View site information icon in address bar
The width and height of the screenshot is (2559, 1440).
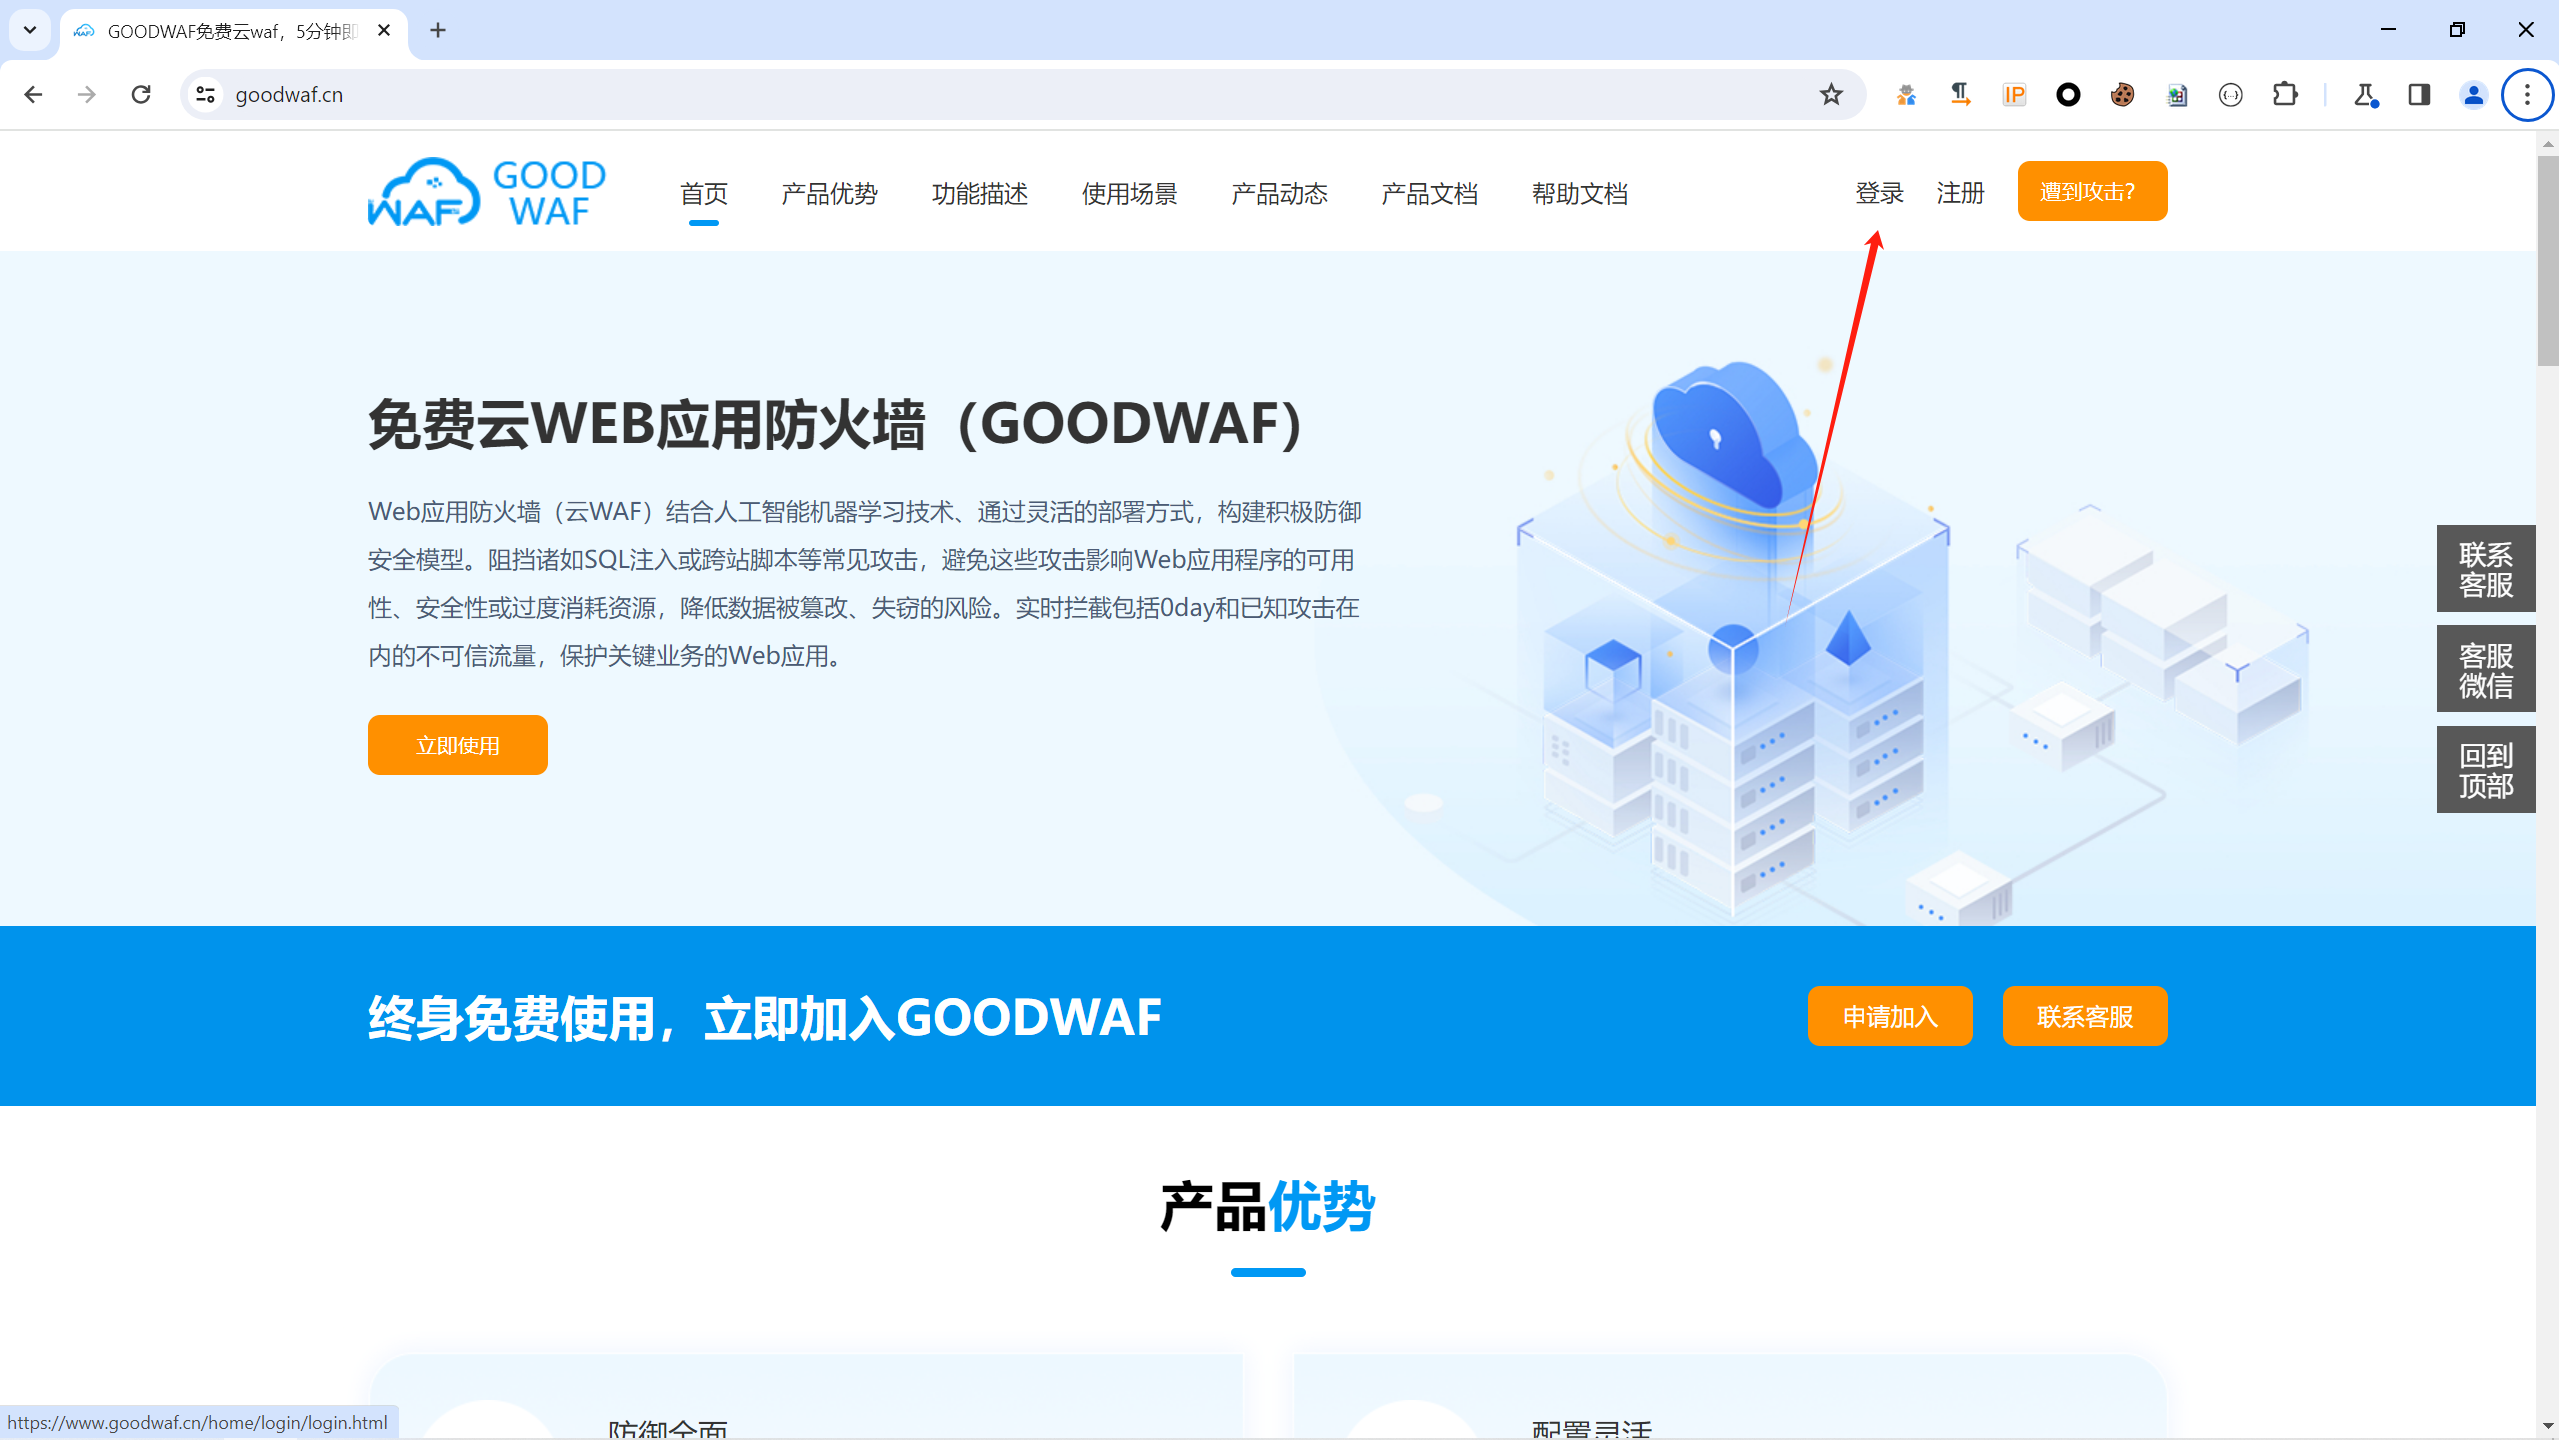click(206, 94)
